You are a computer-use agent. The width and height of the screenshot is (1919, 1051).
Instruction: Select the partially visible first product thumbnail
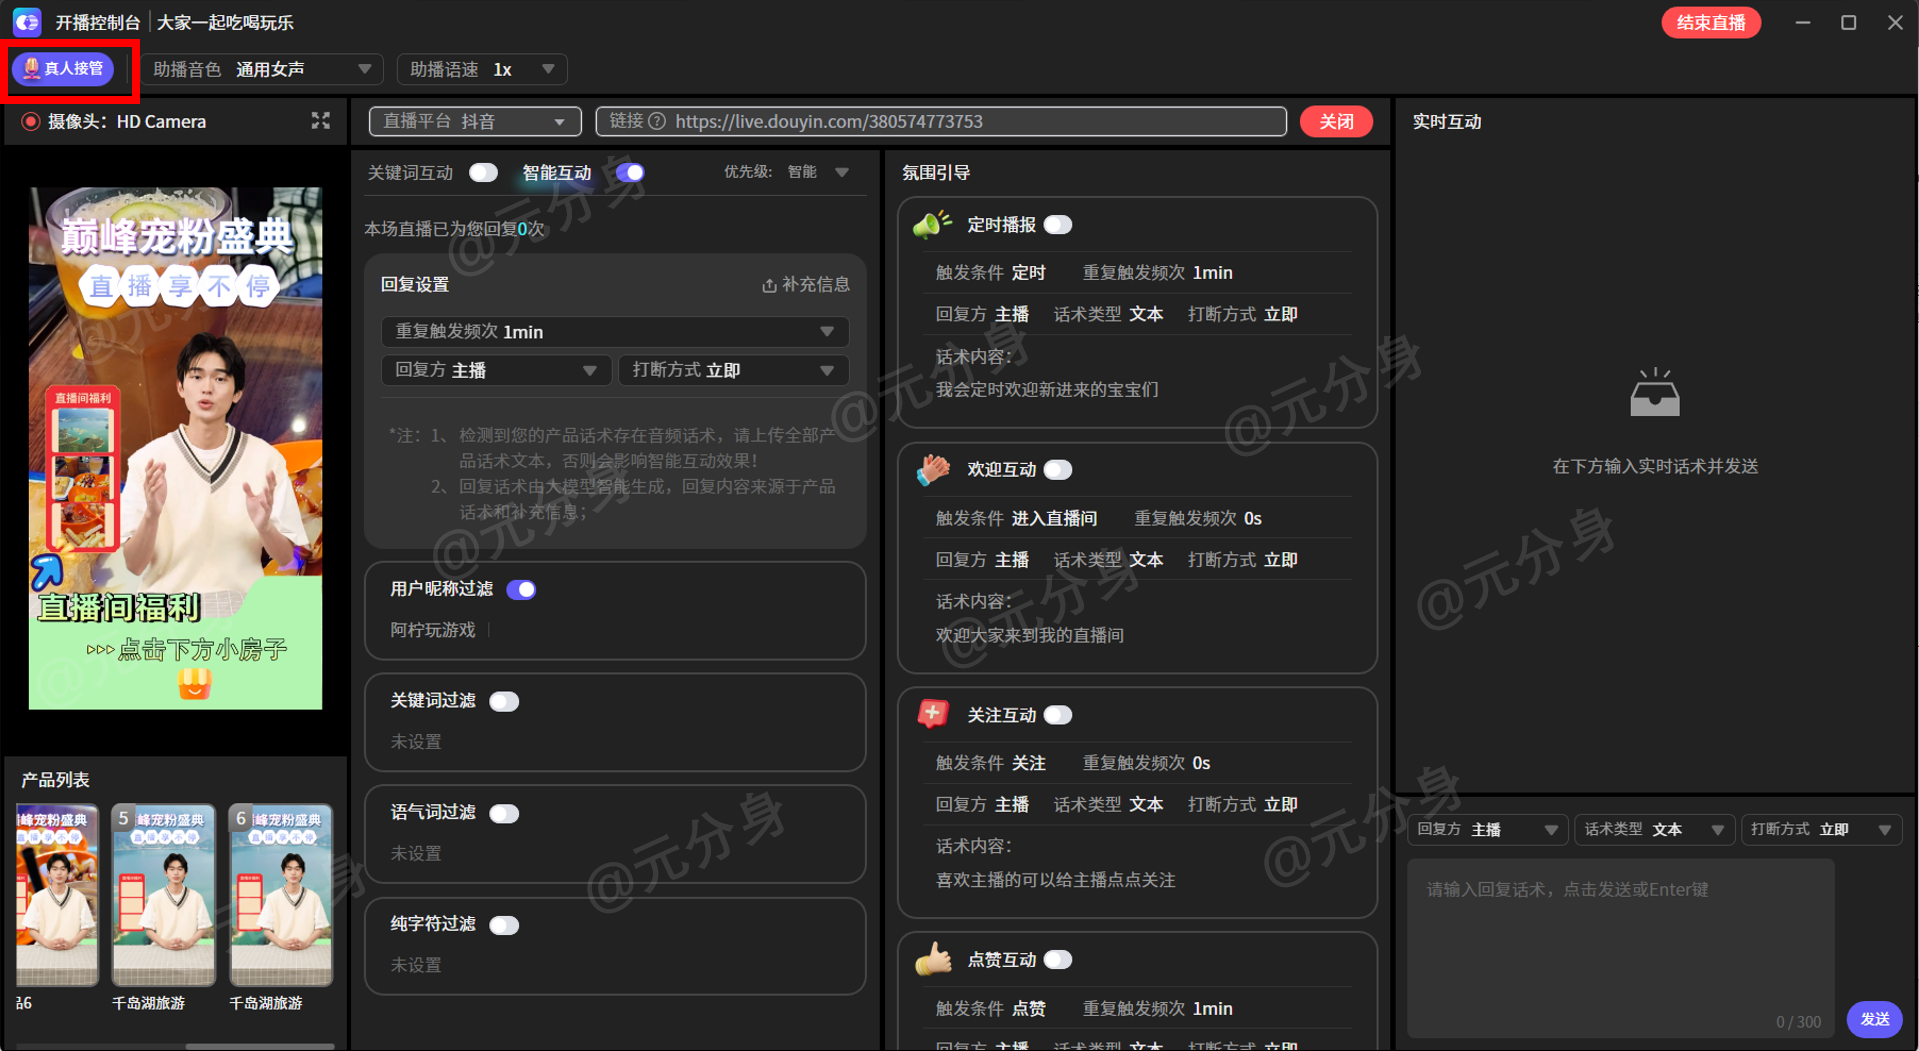57,895
